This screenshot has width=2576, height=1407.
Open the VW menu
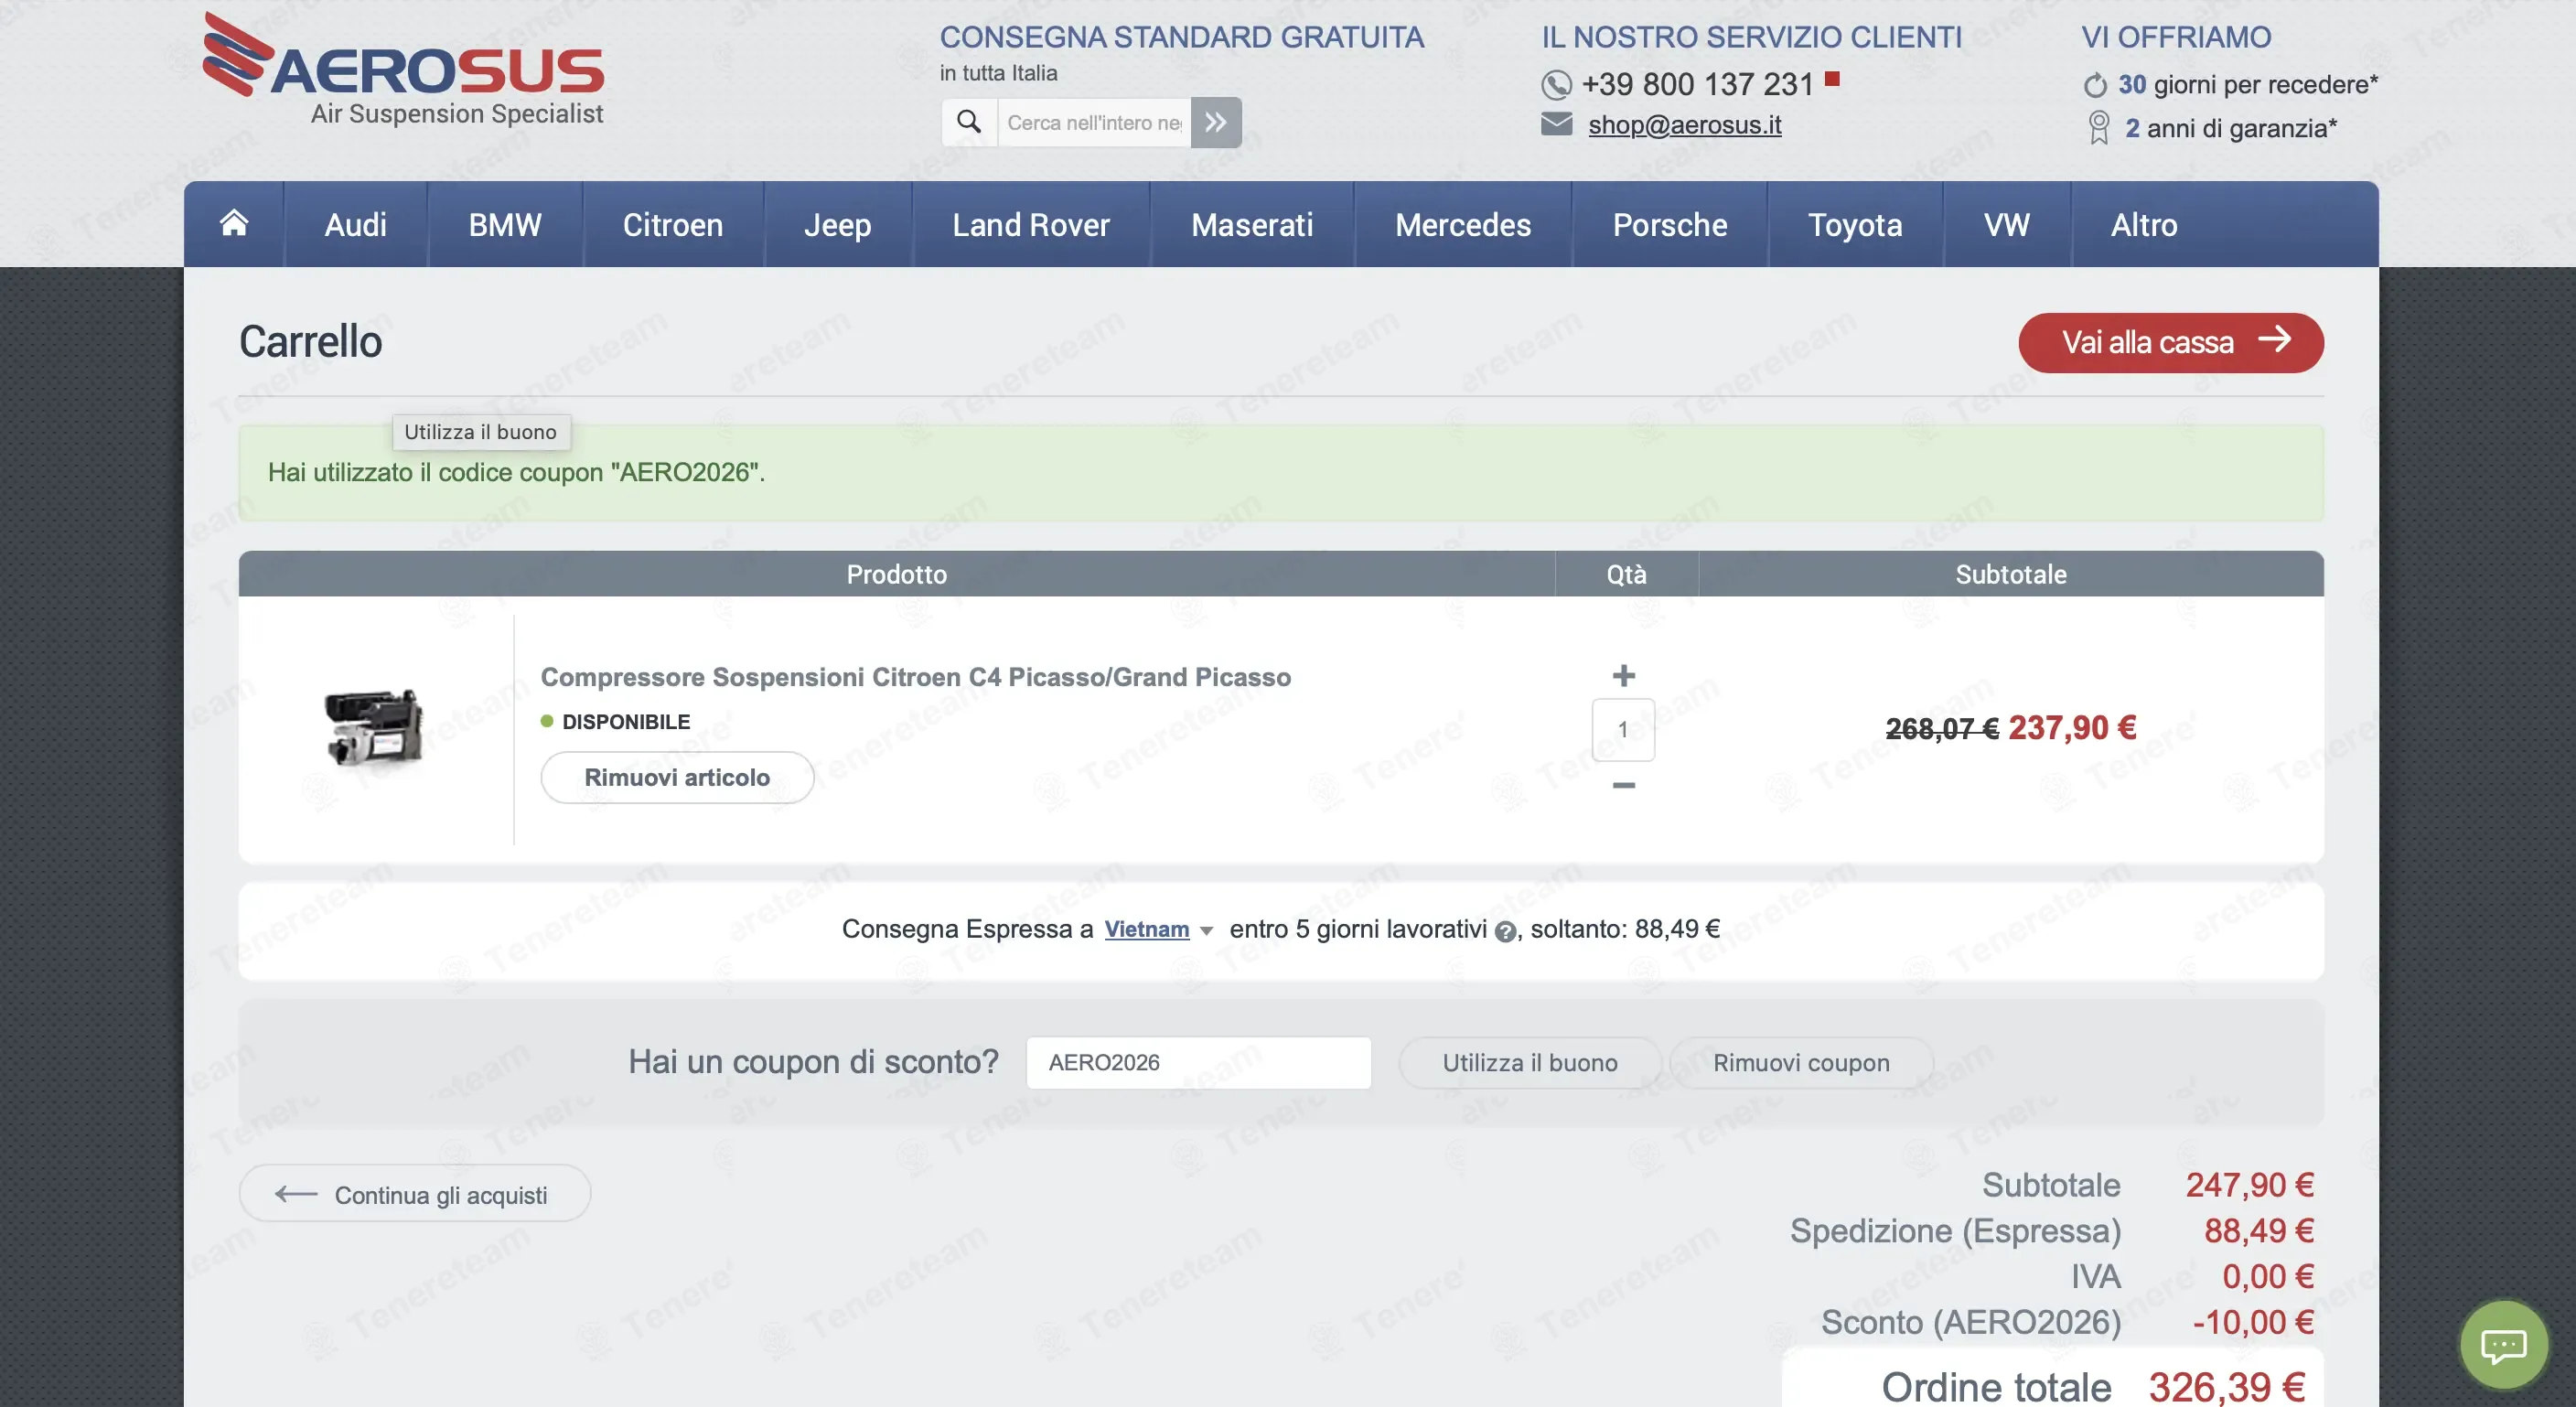click(2007, 225)
